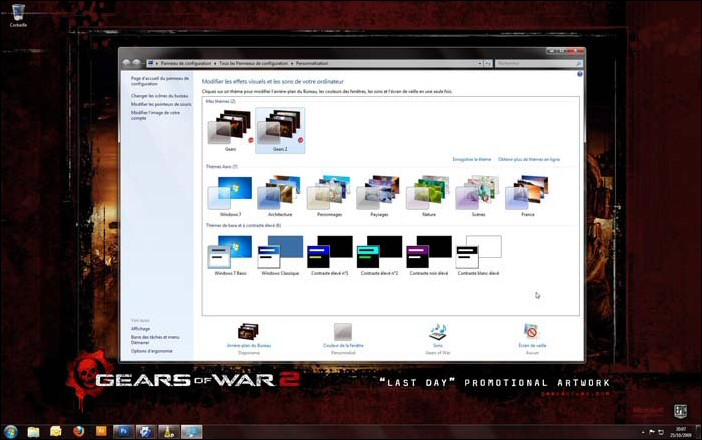Launch Firefox from the taskbar
This screenshot has height=440, width=702.
click(78, 431)
